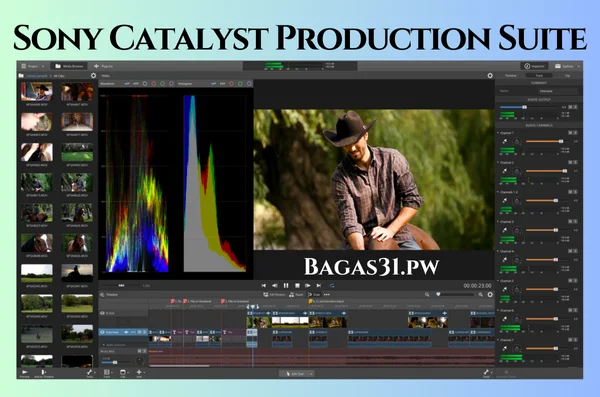Image resolution: width=600 pixels, height=397 pixels.
Task: Toggle Interview track visibility eye
Action: pyautogui.click(x=102, y=332)
